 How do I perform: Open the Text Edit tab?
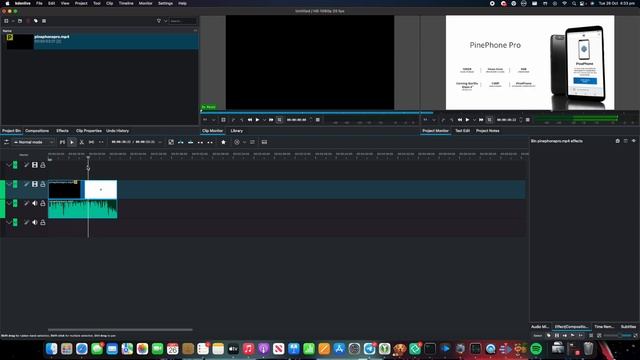(x=462, y=131)
